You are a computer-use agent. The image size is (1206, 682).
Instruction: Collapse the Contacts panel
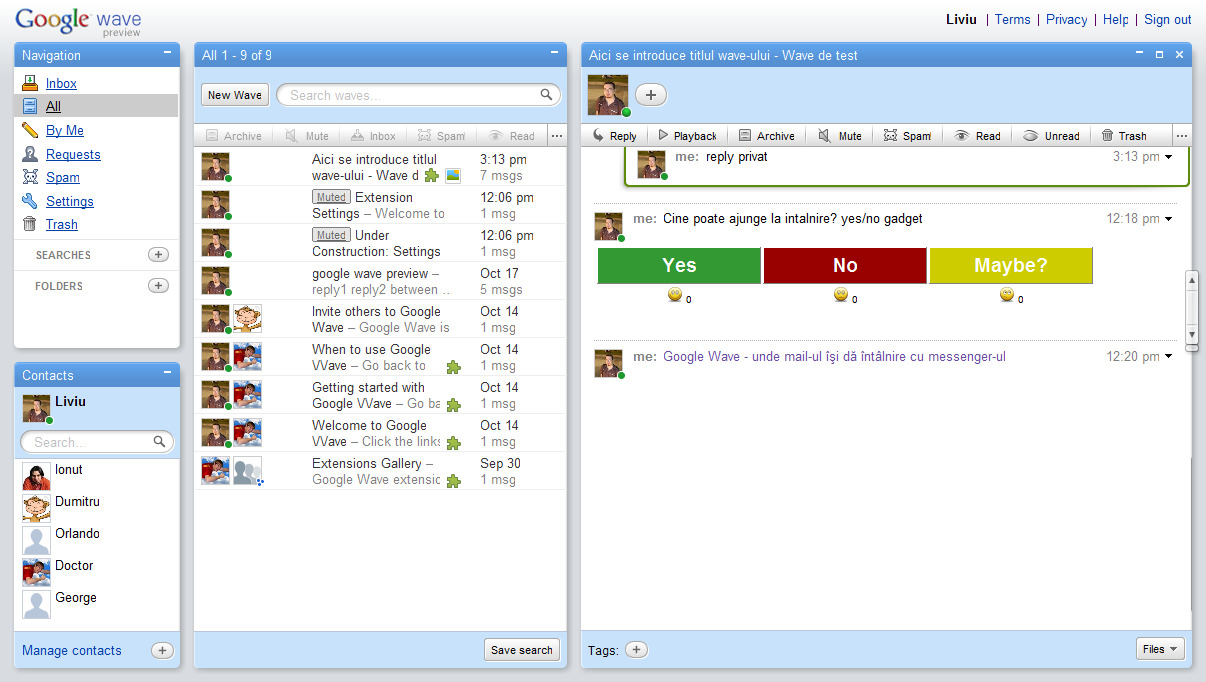coord(167,374)
